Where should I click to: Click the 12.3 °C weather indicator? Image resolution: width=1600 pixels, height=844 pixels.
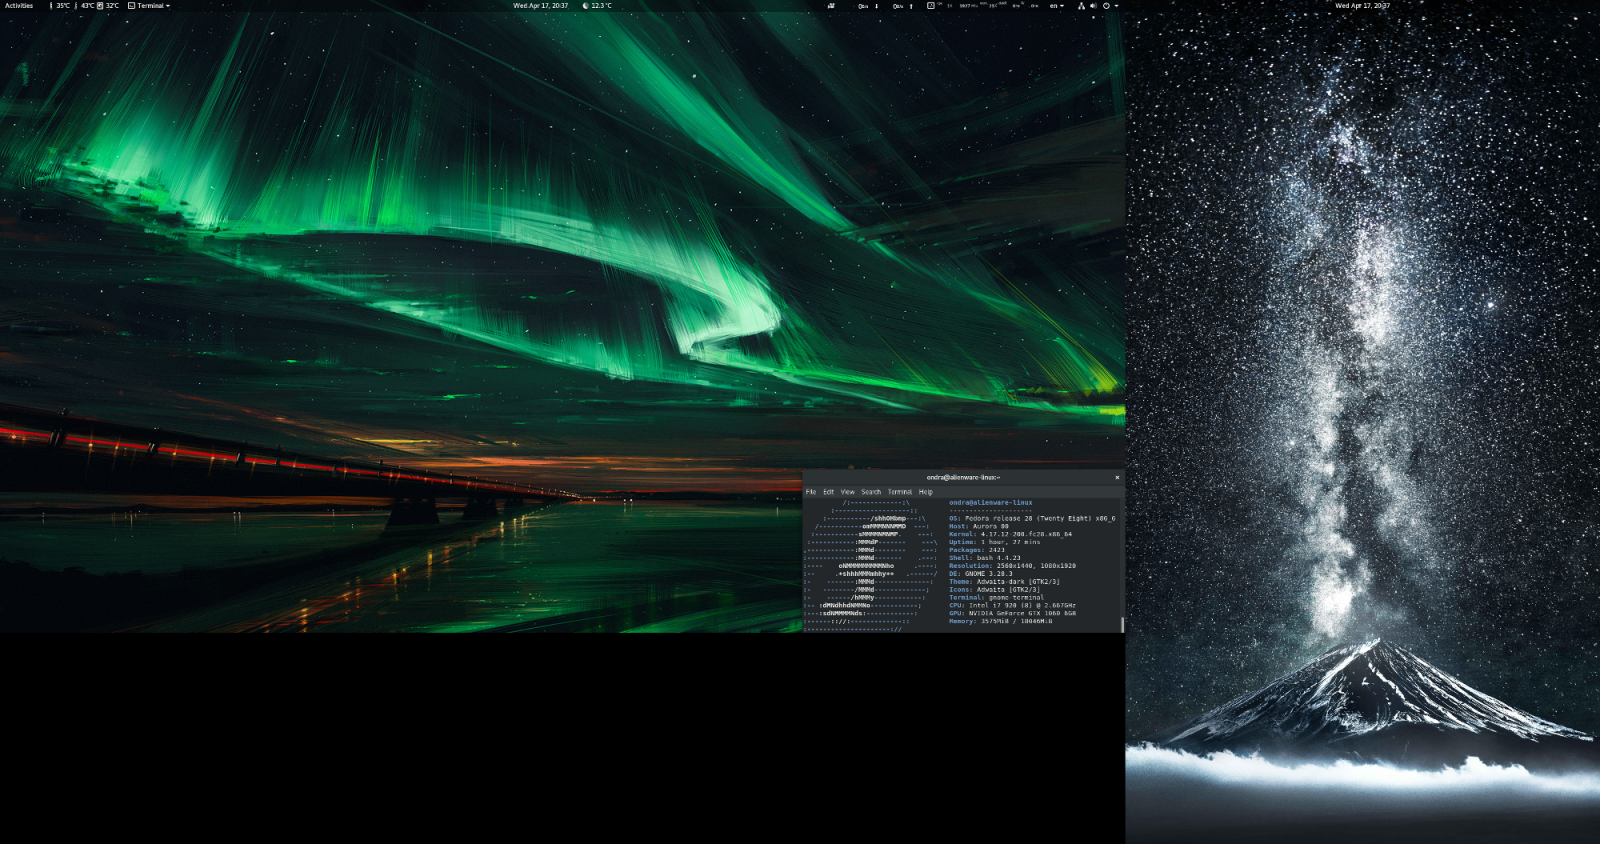tap(597, 6)
